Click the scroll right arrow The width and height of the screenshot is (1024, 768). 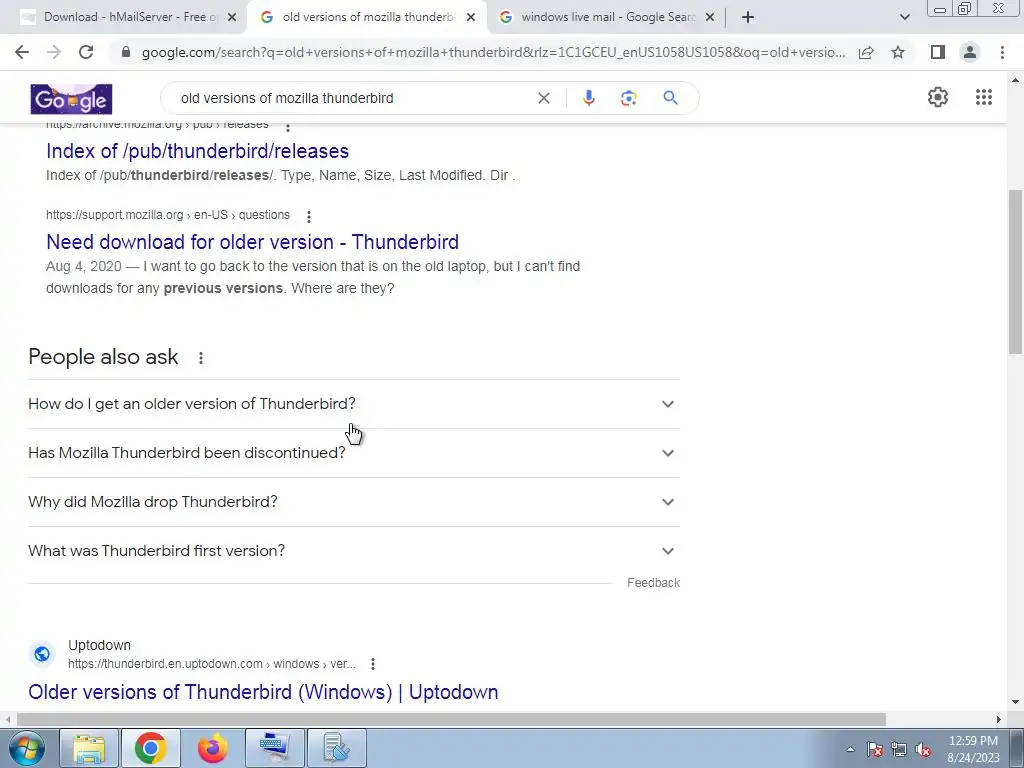coord(998,719)
